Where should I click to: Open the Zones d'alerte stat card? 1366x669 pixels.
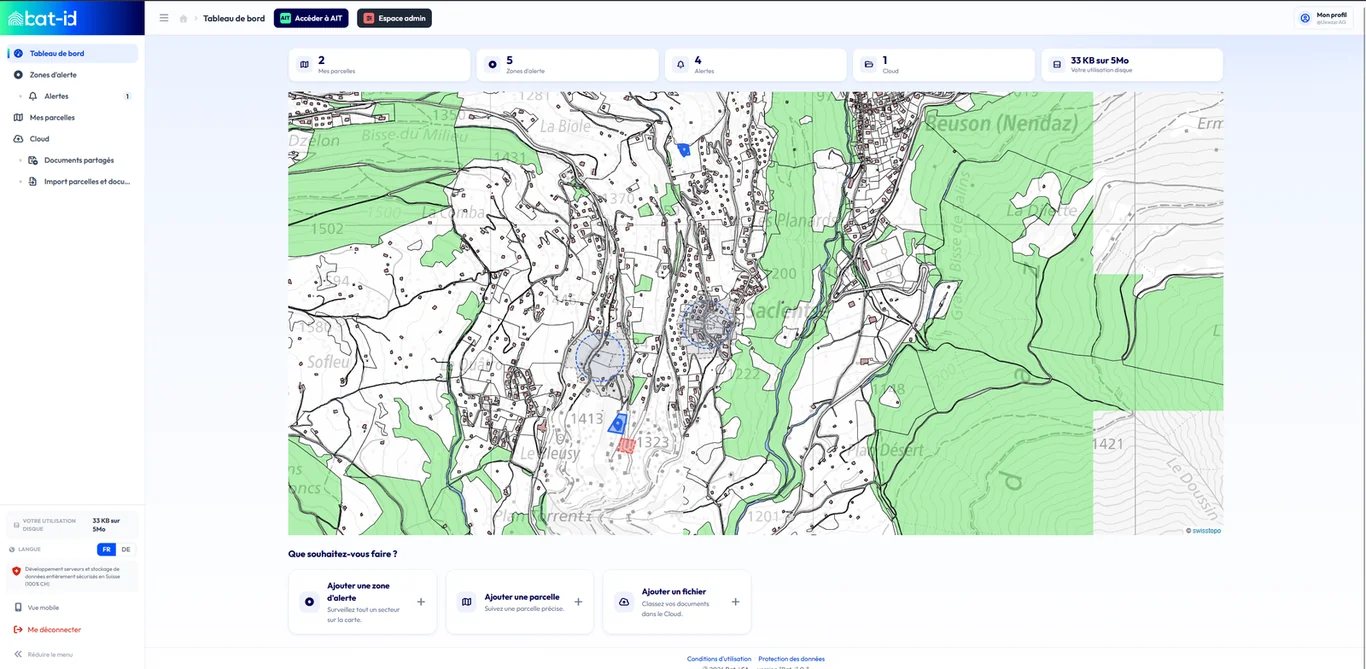(x=567, y=65)
